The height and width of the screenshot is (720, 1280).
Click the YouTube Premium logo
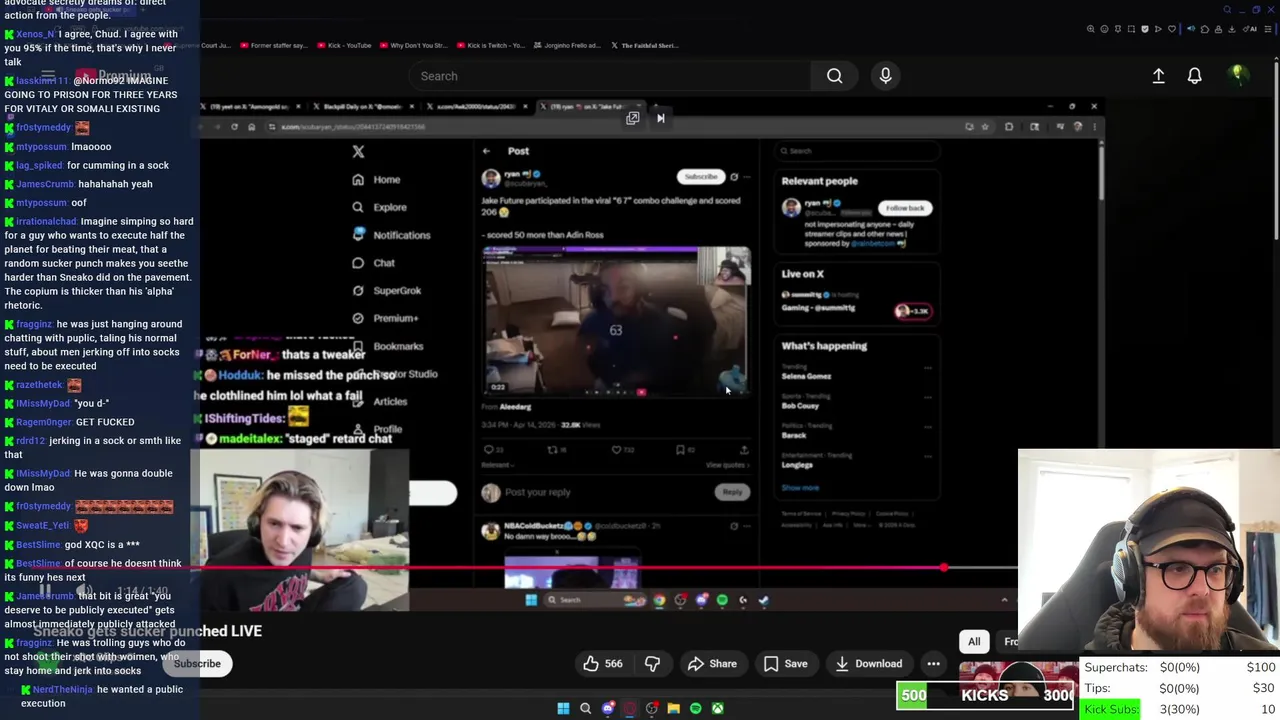point(113,76)
